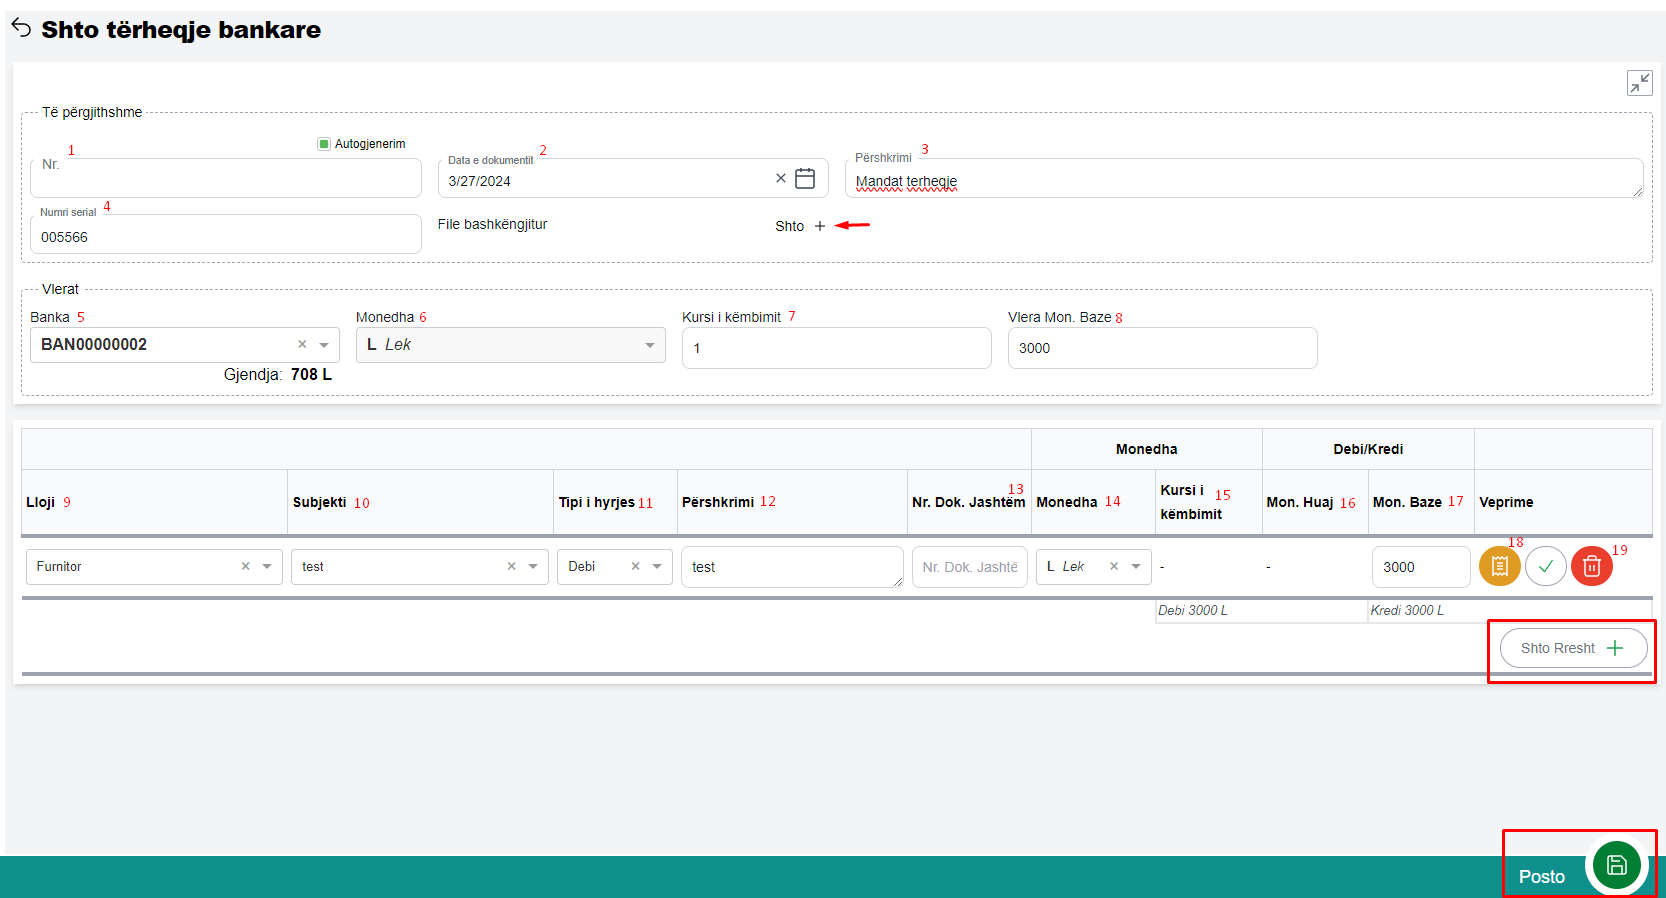
Task: Click the Numri serial input field
Action: click(225, 237)
